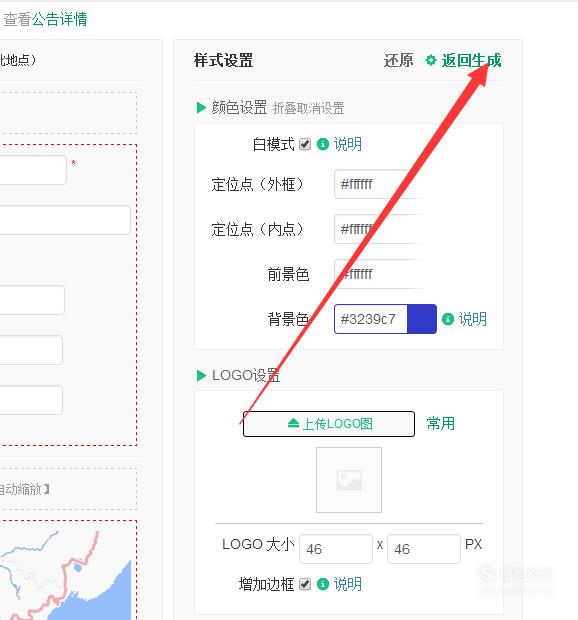Click the 常用 link
The width and height of the screenshot is (578, 620).
click(x=441, y=423)
